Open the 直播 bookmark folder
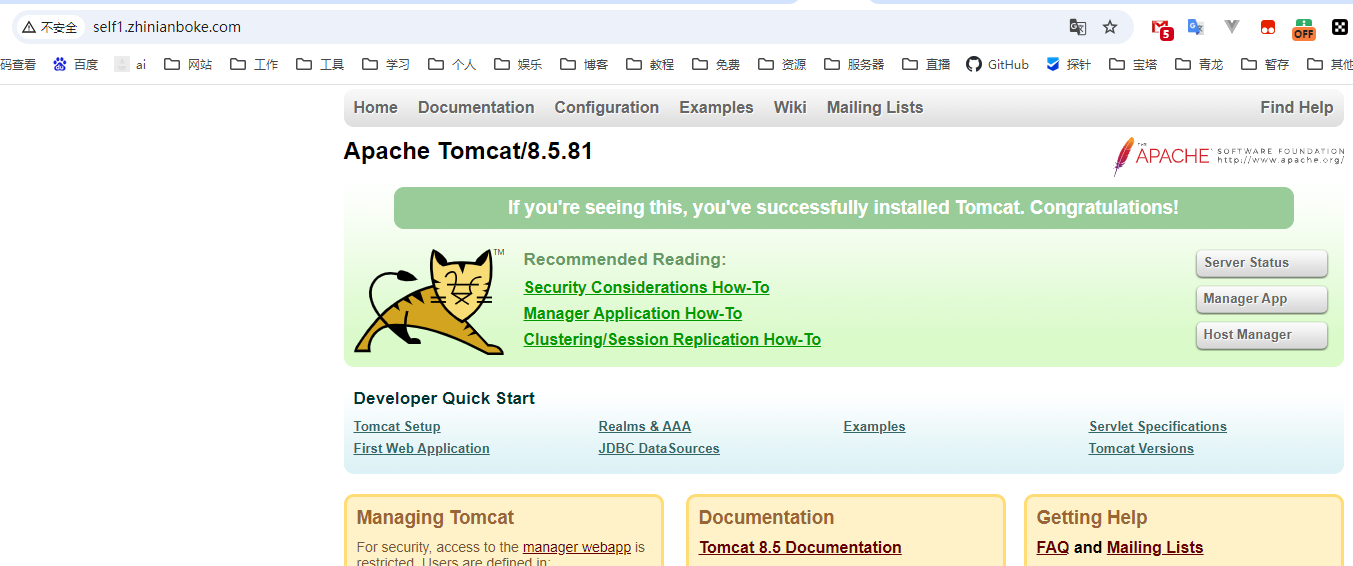This screenshot has height=566, width=1353. click(x=926, y=64)
